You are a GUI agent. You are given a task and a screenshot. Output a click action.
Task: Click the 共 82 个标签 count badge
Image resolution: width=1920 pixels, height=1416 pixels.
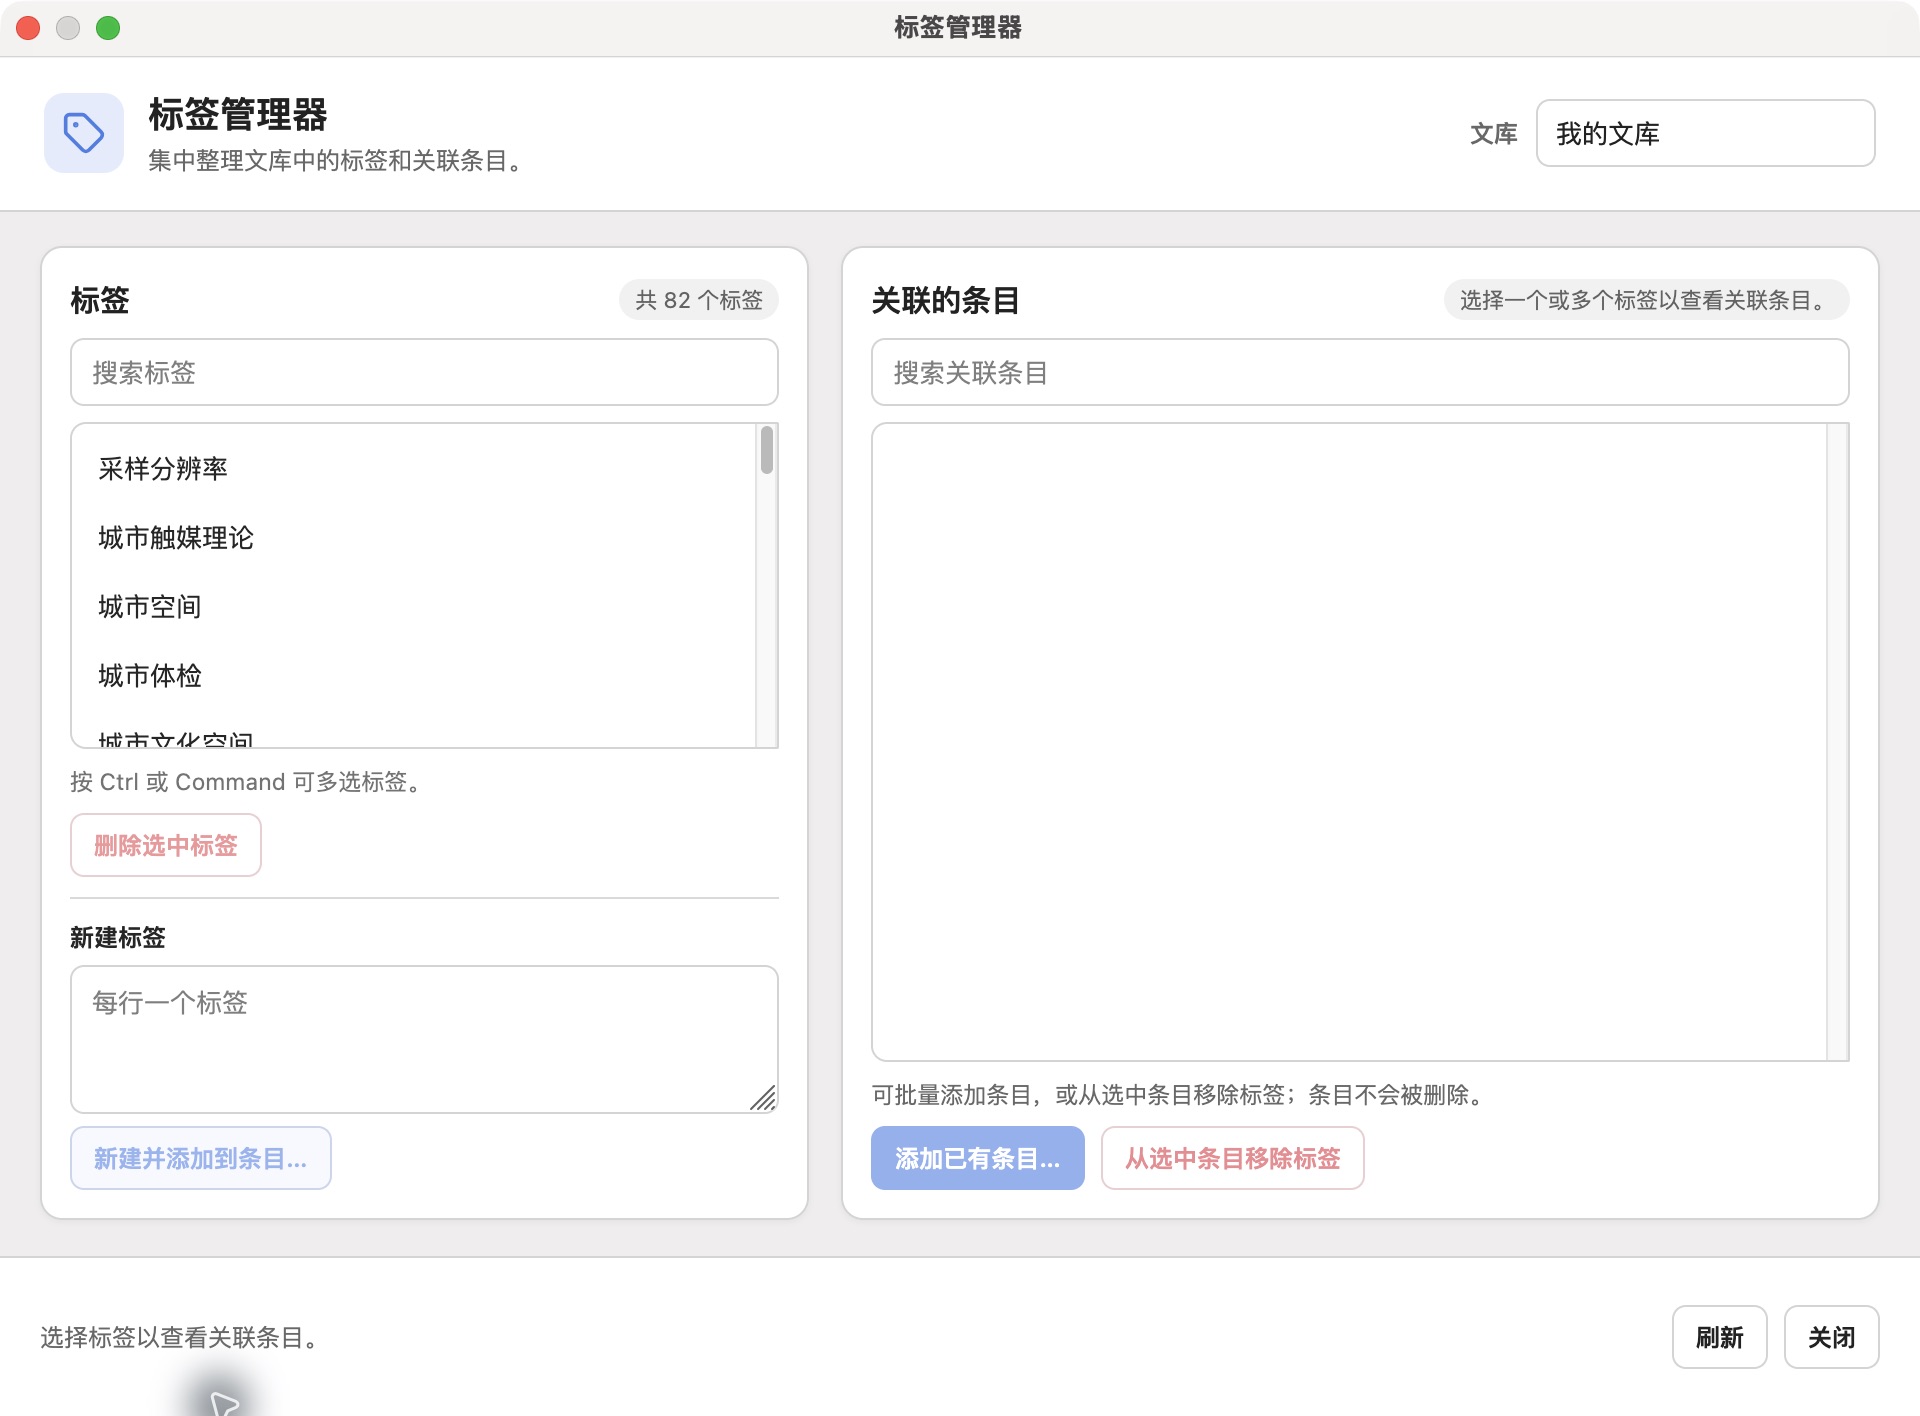[699, 300]
